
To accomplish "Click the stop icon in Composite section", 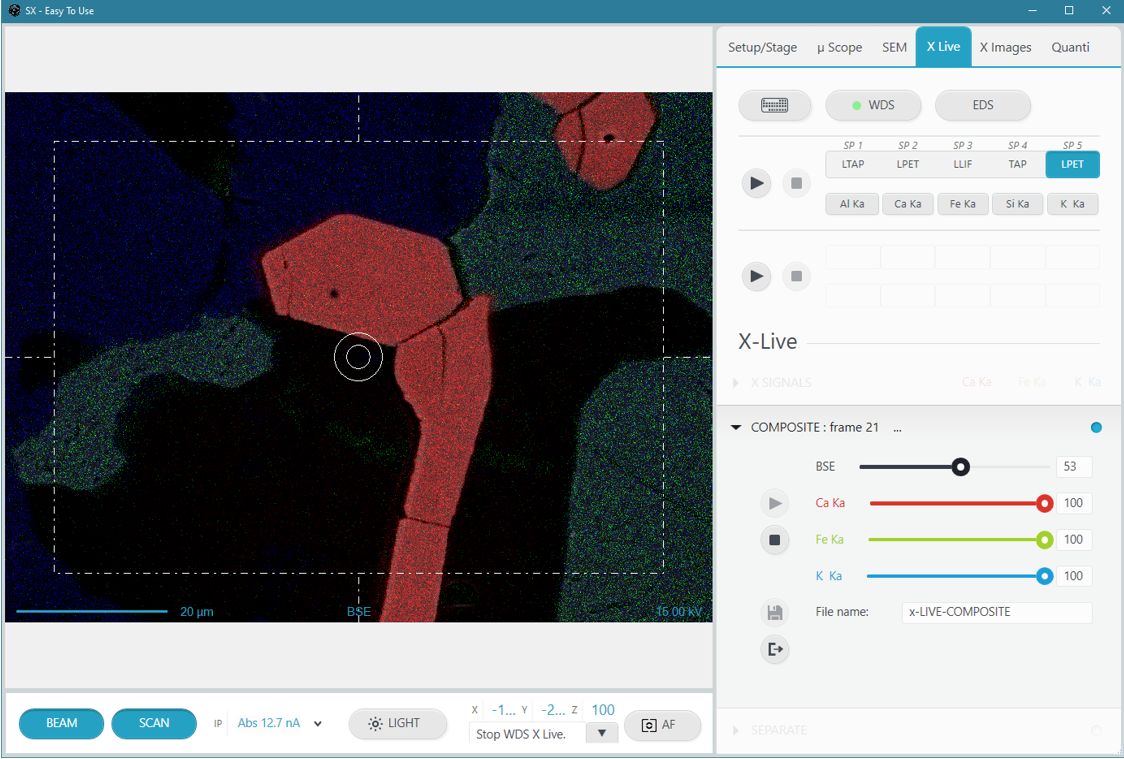I will pyautogui.click(x=774, y=540).
